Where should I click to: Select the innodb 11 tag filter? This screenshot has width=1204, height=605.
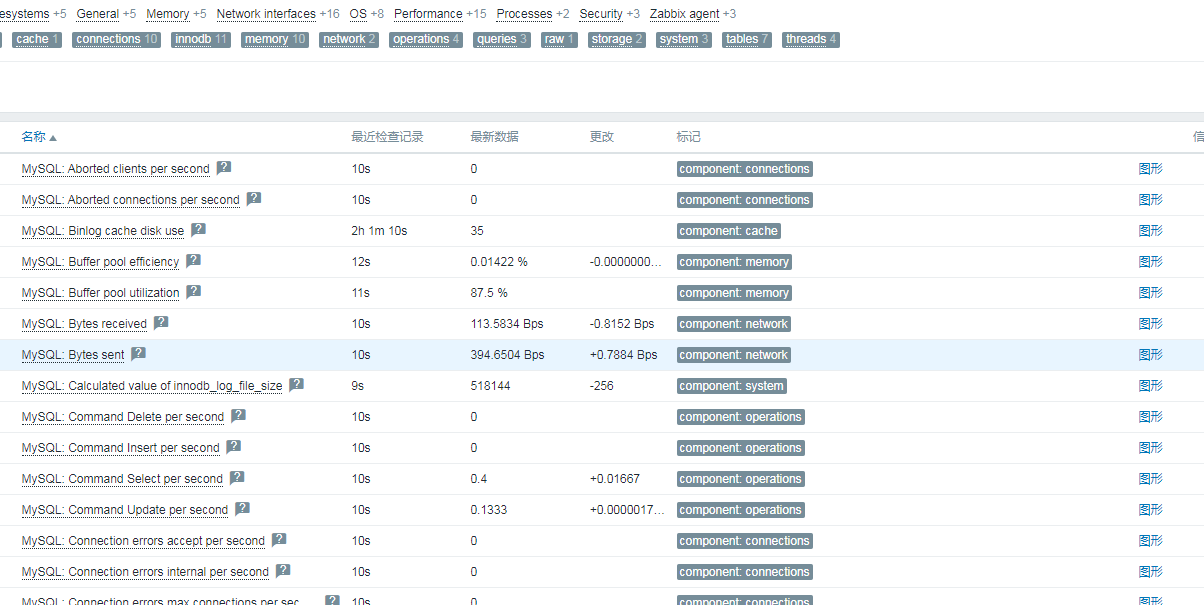click(x=201, y=39)
